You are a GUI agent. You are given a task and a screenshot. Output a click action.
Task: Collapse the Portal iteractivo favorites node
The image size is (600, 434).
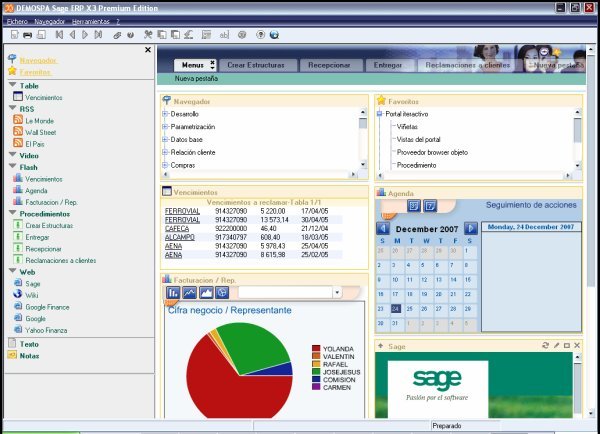coord(379,114)
